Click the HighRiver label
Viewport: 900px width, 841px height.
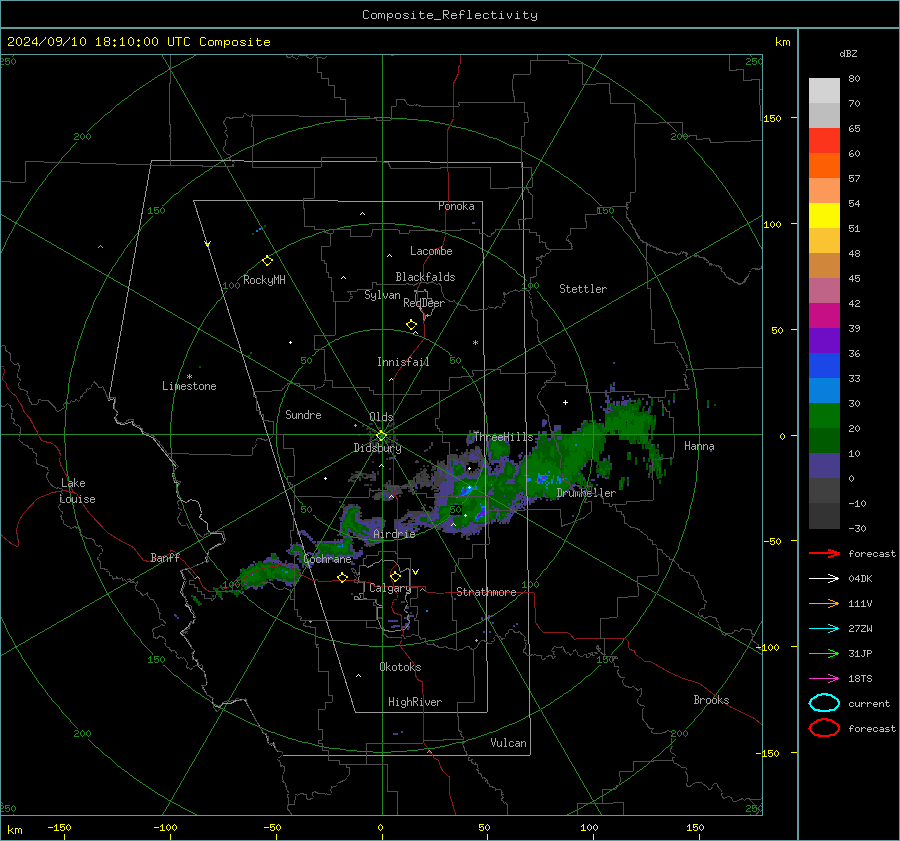click(x=415, y=702)
